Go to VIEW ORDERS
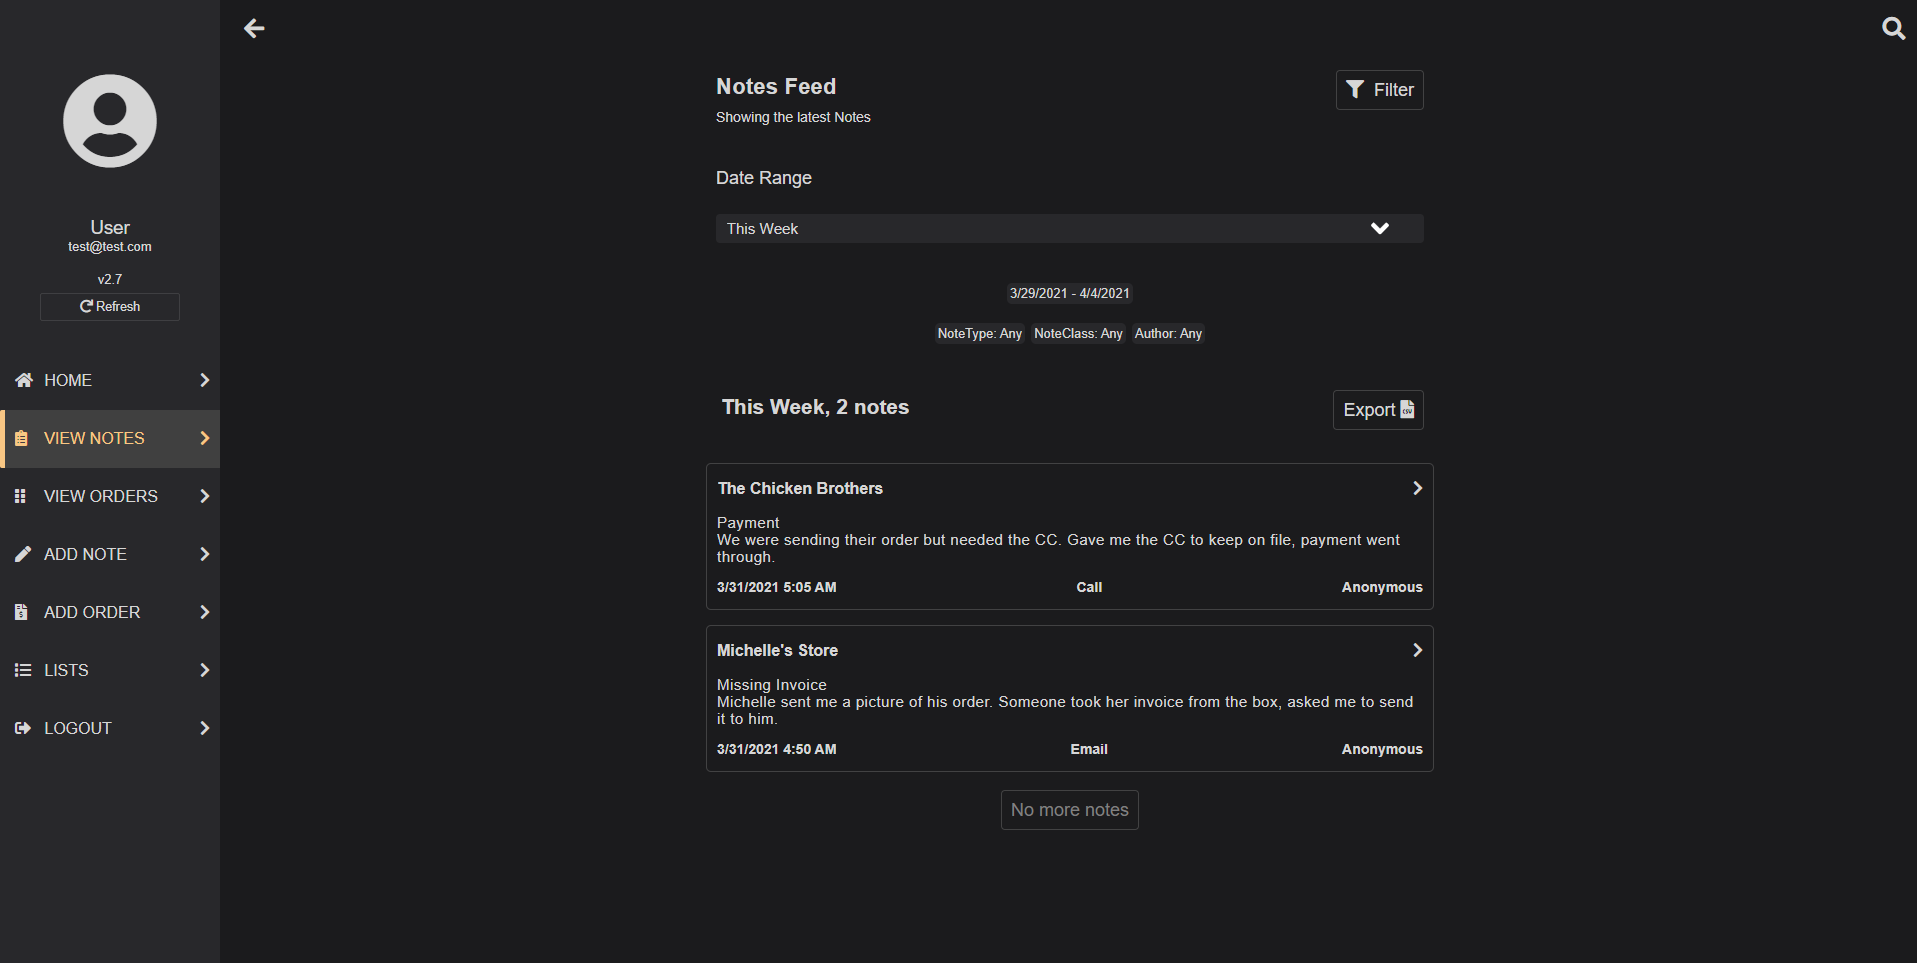The image size is (1917, 963). pyautogui.click(x=110, y=496)
